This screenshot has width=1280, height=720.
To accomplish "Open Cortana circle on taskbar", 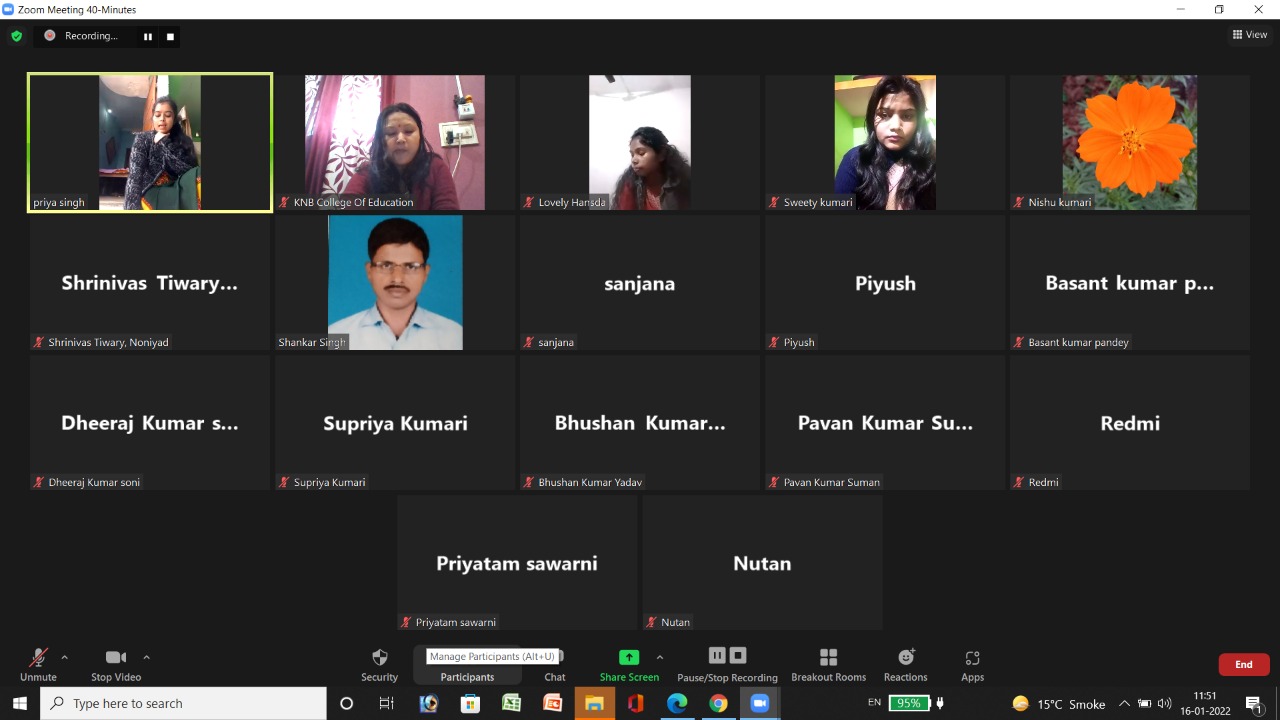I will [x=347, y=703].
